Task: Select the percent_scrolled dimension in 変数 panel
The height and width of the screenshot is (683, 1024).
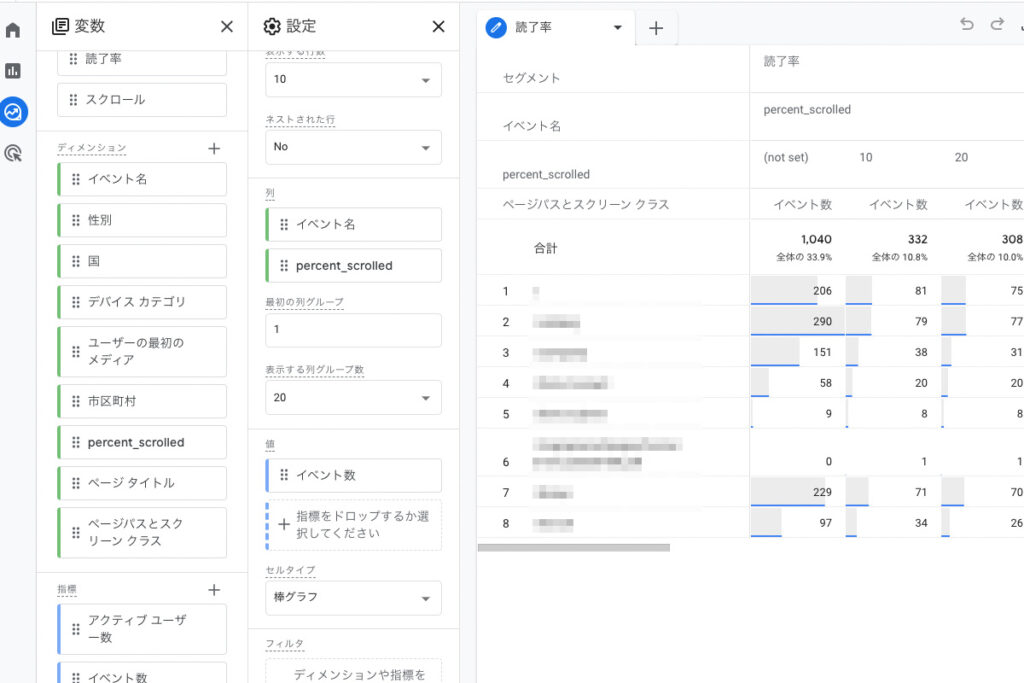Action: [142, 442]
